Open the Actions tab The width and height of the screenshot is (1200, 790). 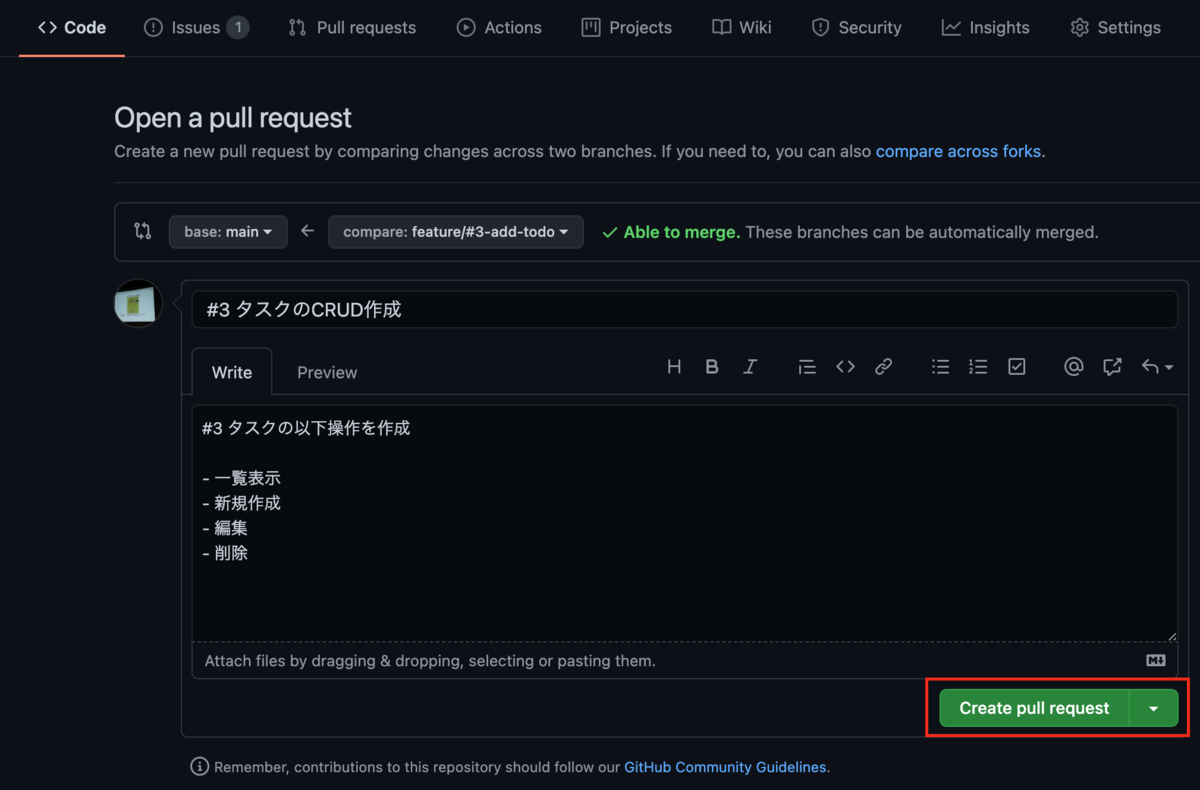[x=499, y=28]
